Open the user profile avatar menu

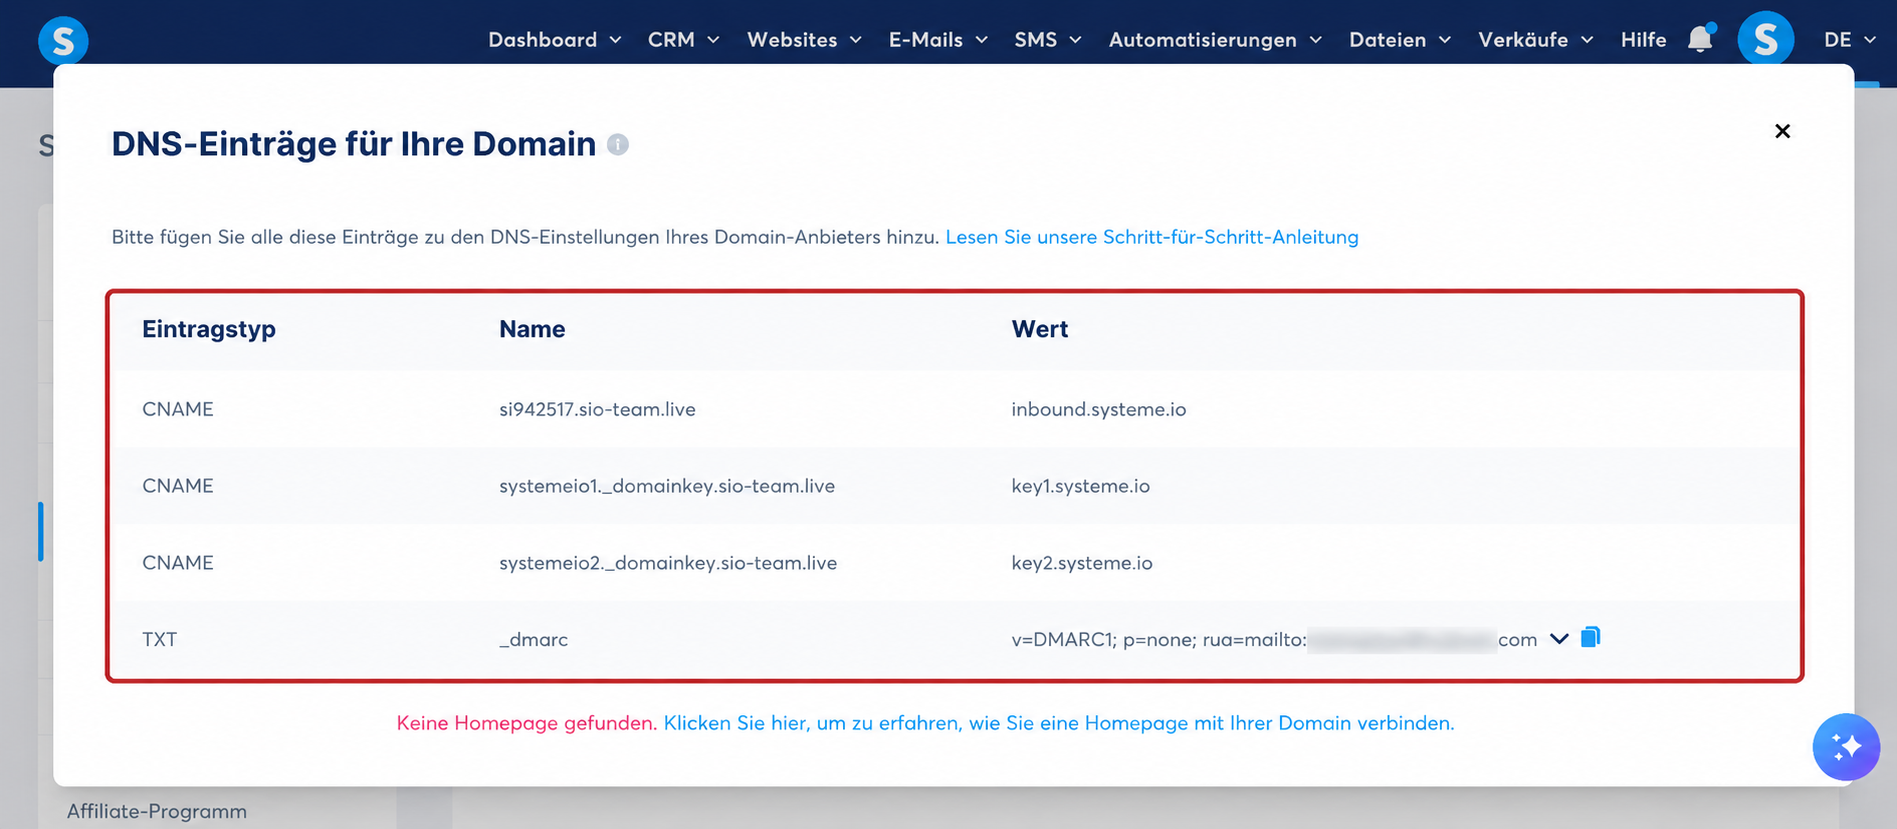(1765, 40)
